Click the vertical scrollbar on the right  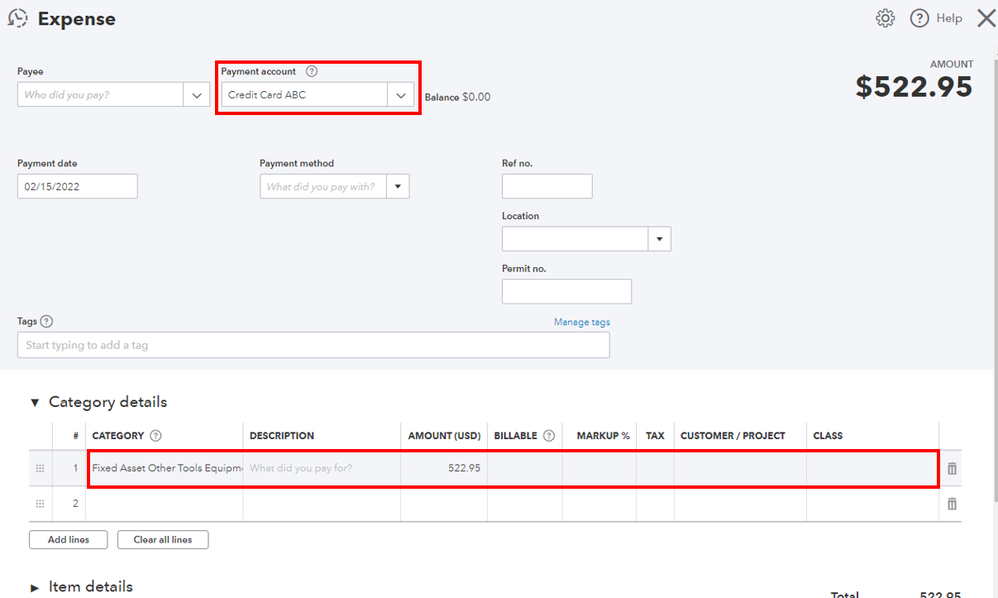click(x=995, y=280)
